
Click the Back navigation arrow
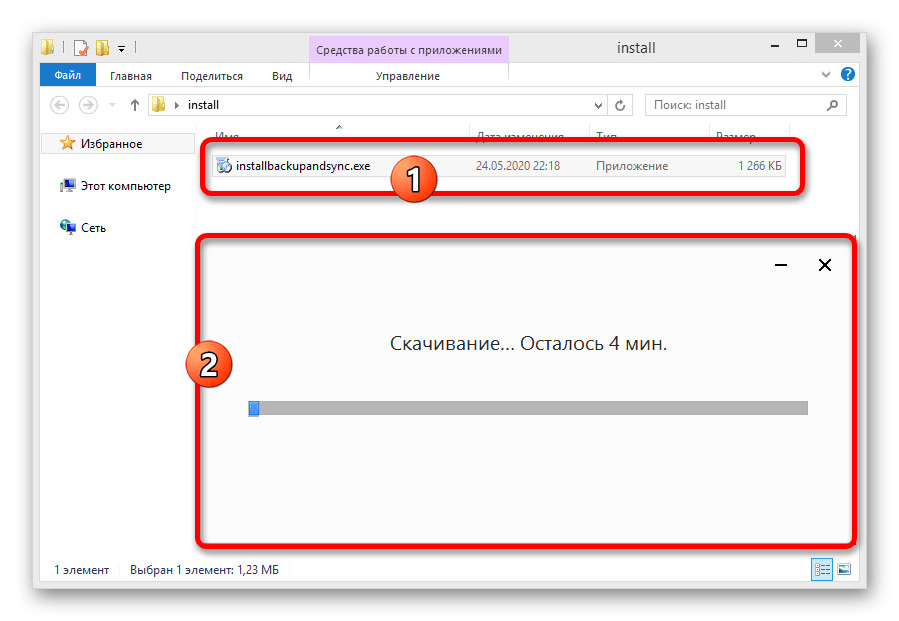coord(59,105)
